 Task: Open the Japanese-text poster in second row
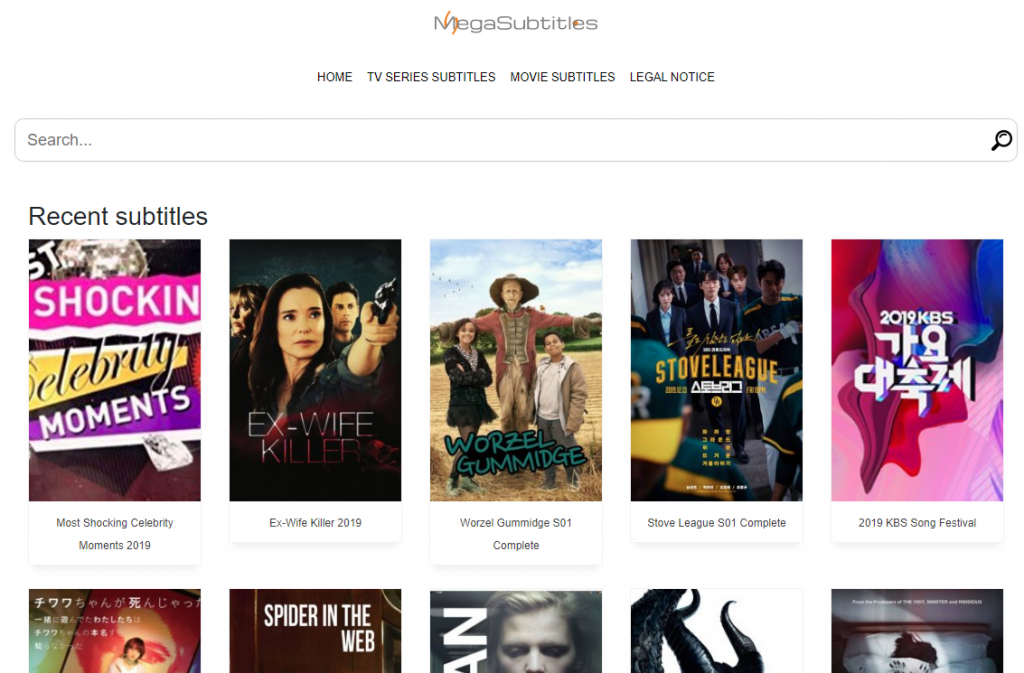point(115,631)
